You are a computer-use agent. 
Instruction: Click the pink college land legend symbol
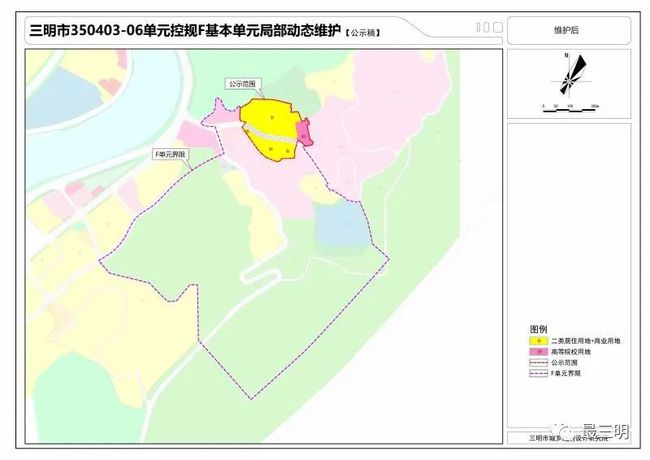click(540, 352)
